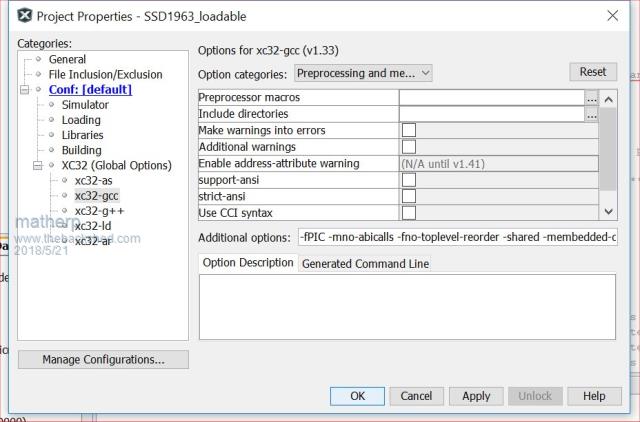Toggle support-ansi checkbox
640x422 pixels.
tap(409, 180)
